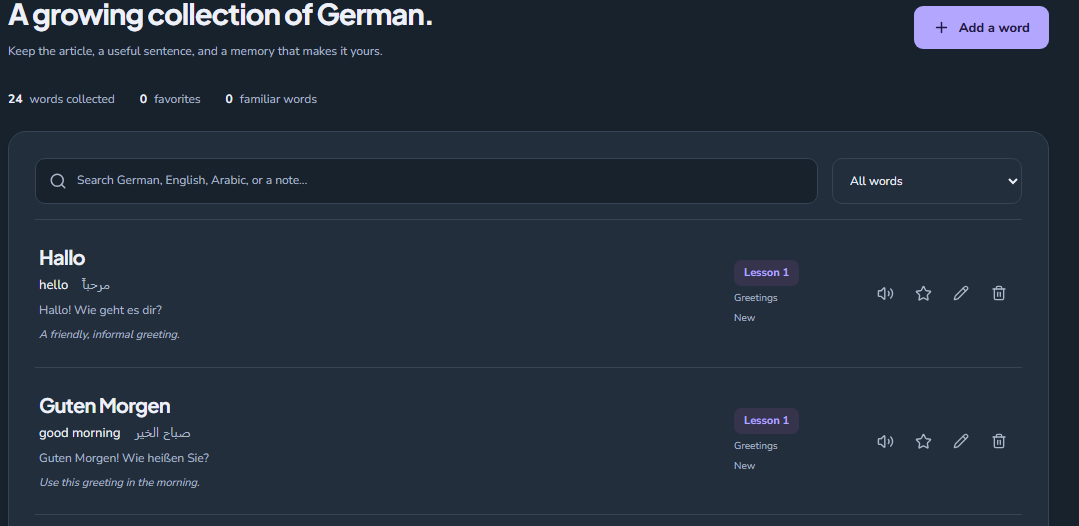Star Guten Morgen as a favorite
Viewport: 1079px width, 526px height.
pyautogui.click(x=923, y=441)
